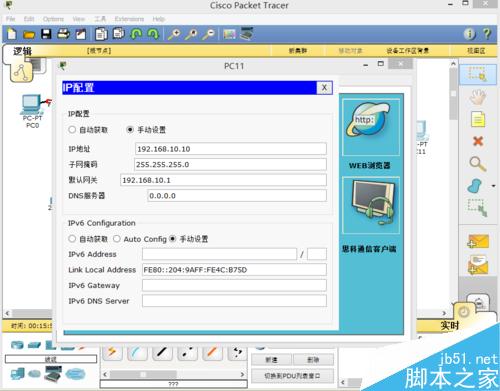
Task: Open the File menu
Action: [11, 19]
